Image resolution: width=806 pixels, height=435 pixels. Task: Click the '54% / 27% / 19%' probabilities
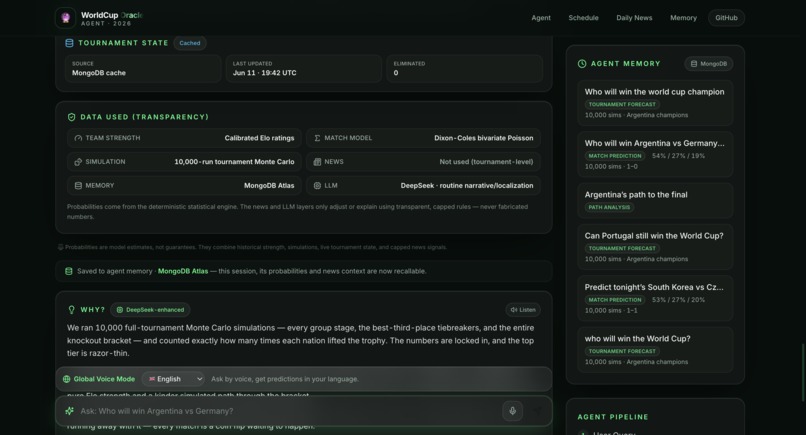(x=679, y=156)
